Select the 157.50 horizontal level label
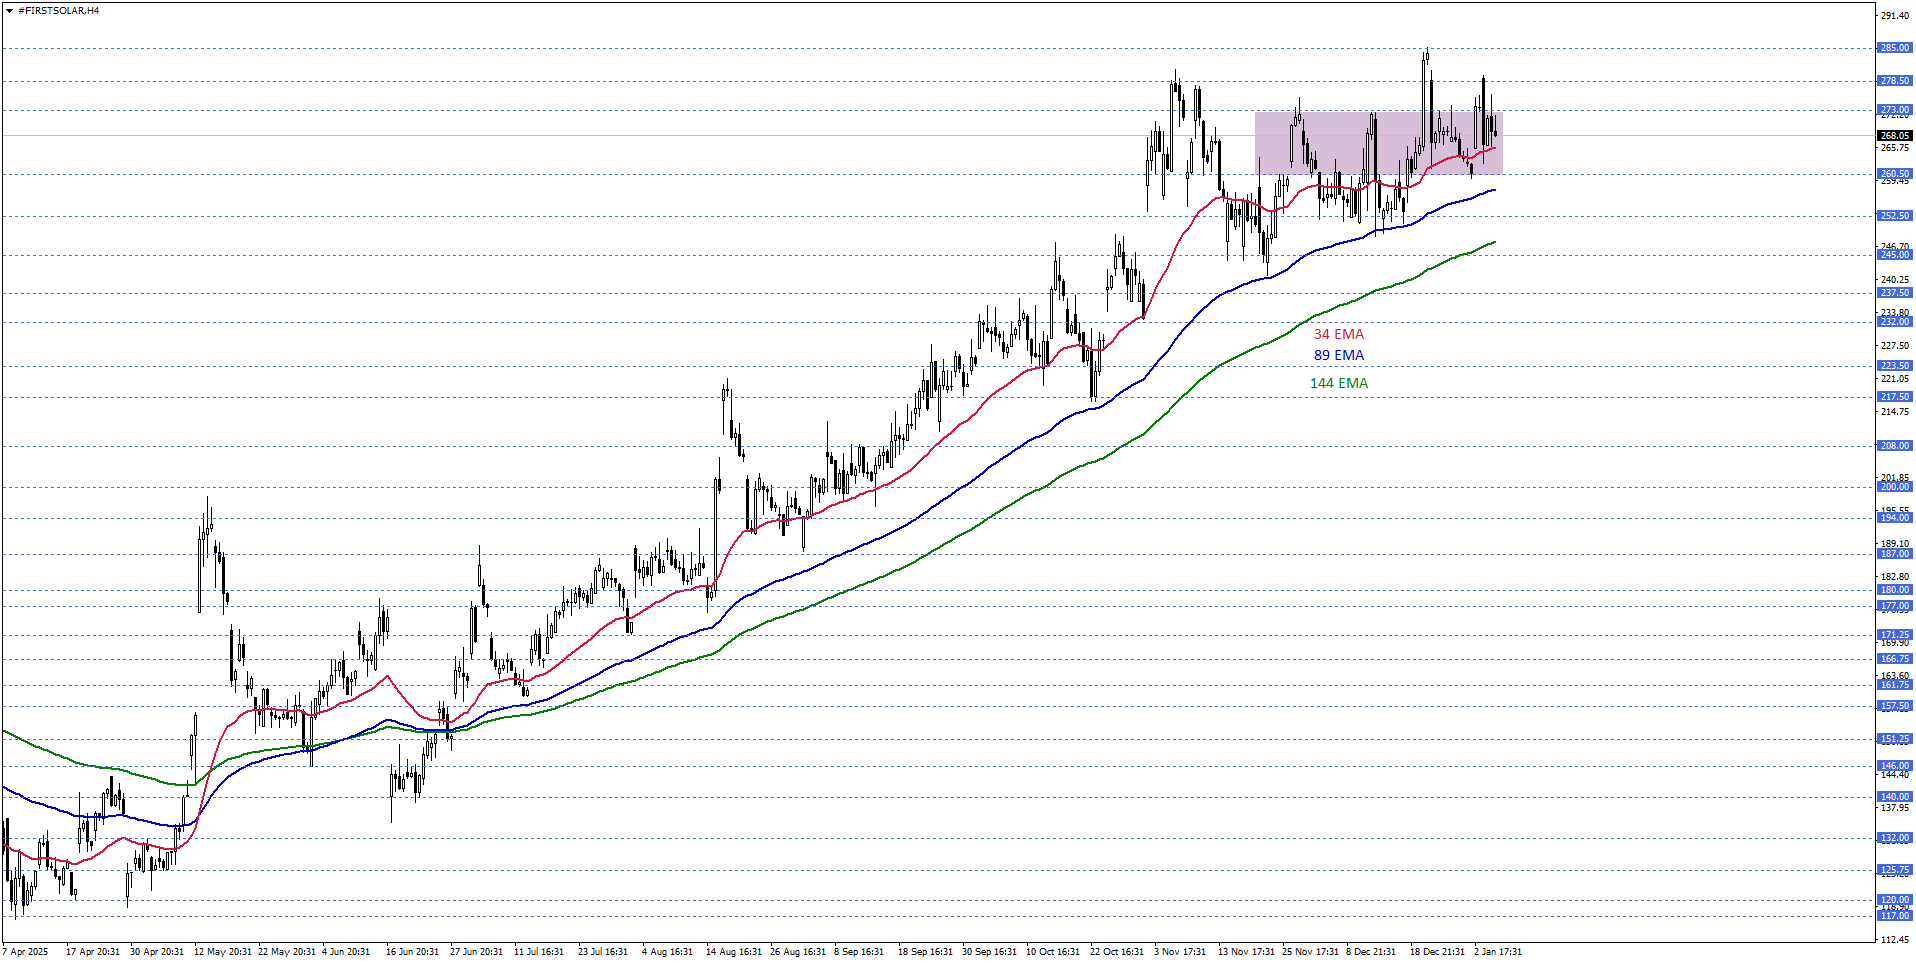Screen dimensions: 1916x963 click(1895, 706)
